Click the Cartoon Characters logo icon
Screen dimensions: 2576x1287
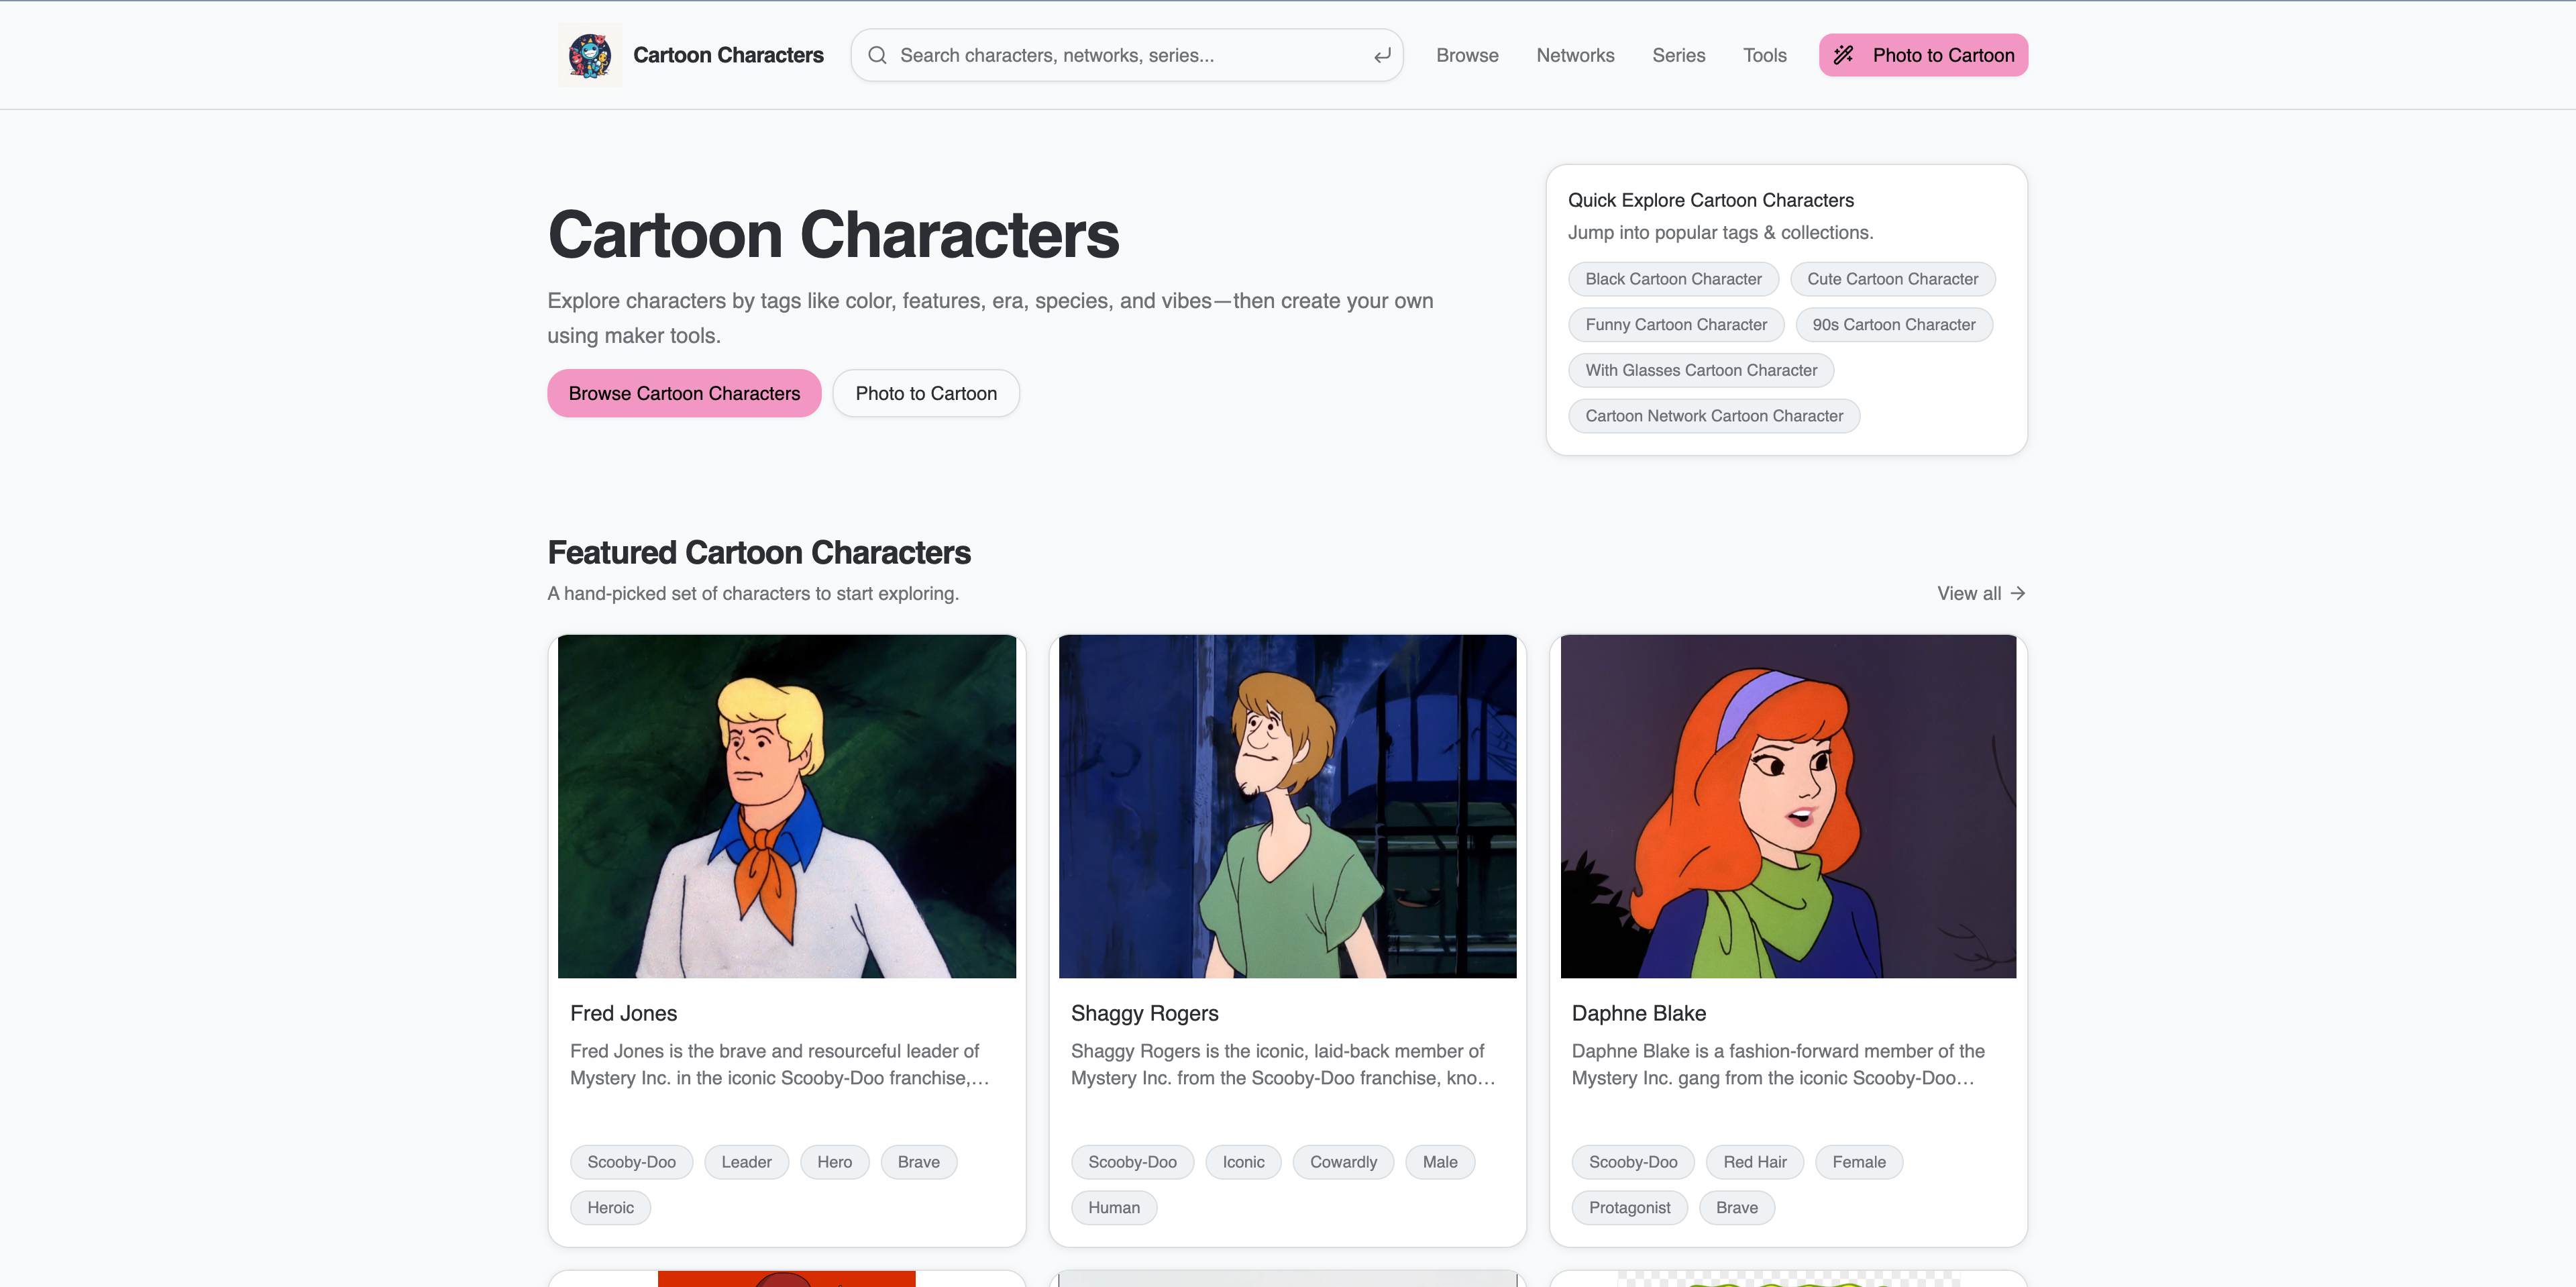pyautogui.click(x=590, y=55)
